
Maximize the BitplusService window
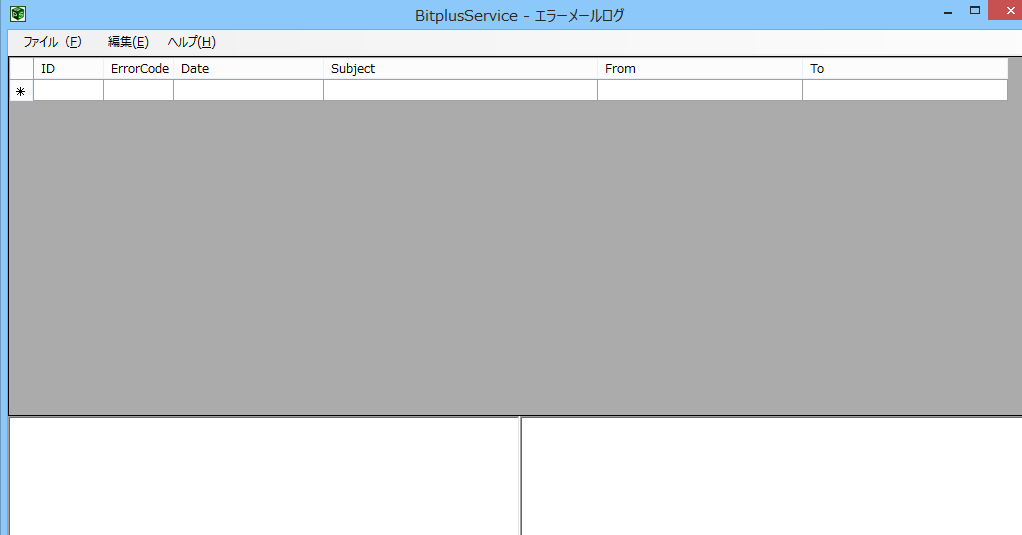[975, 10]
